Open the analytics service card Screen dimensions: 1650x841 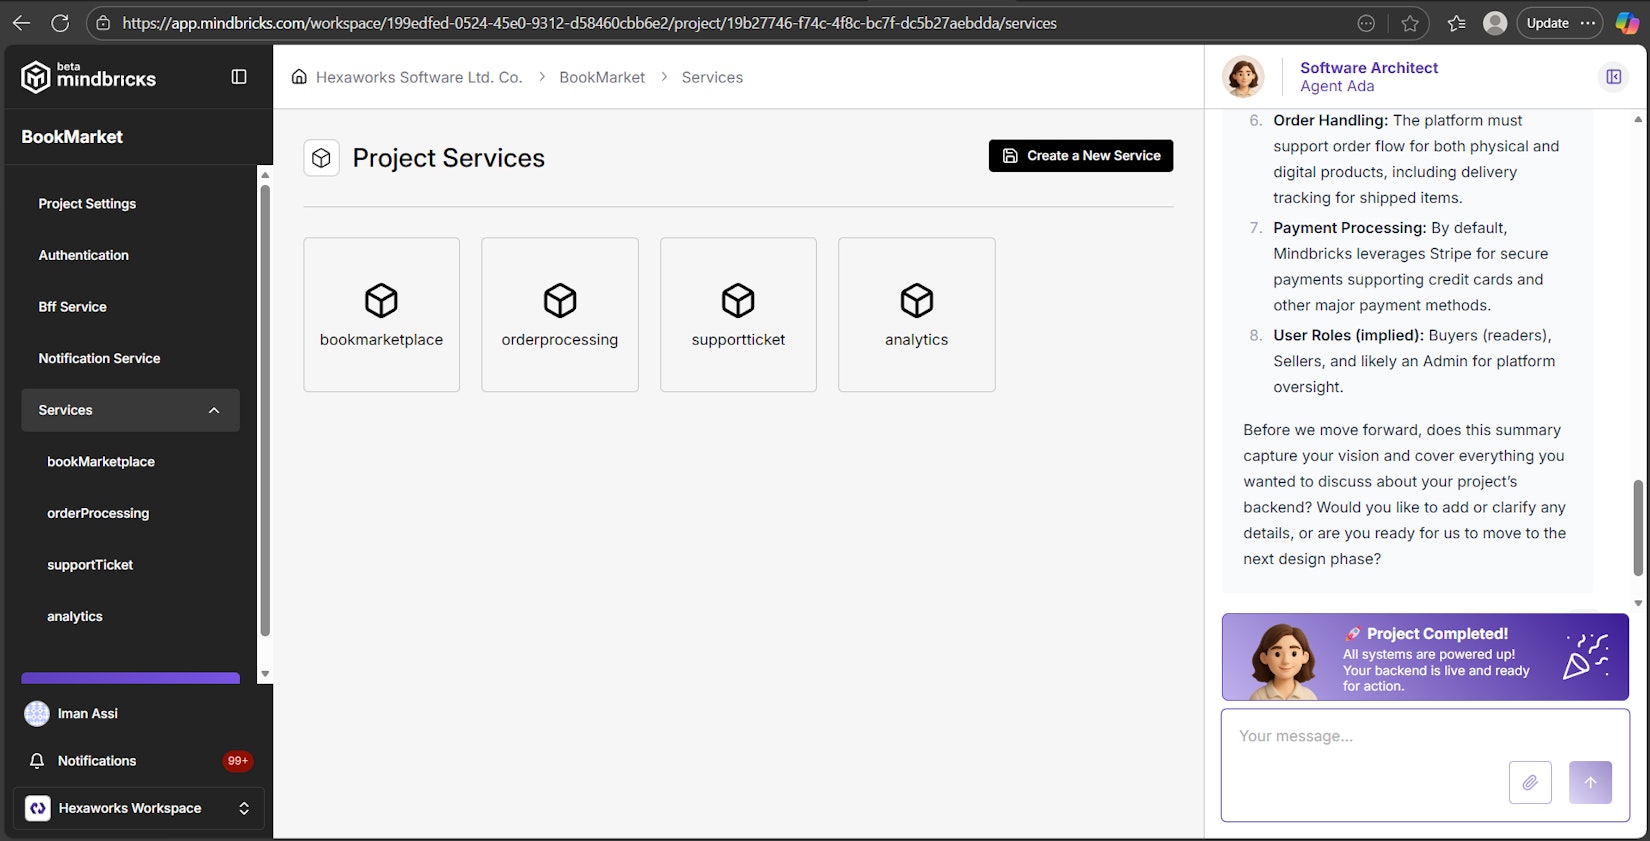(916, 314)
